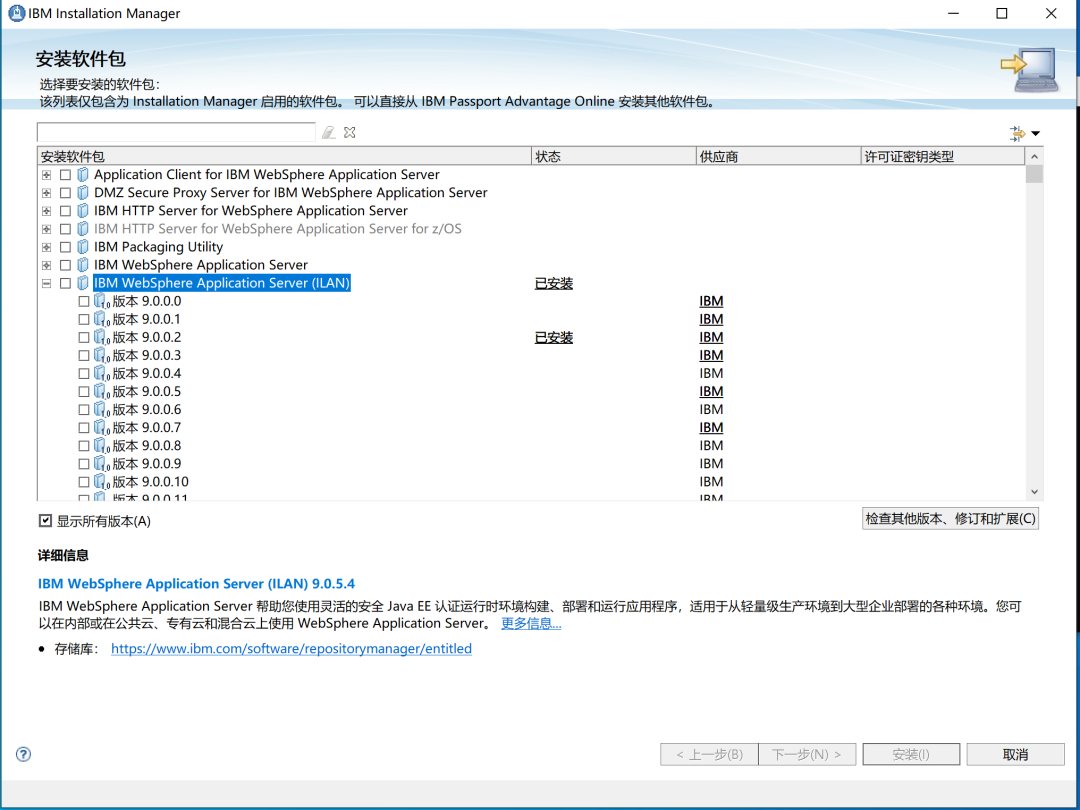Click package icon for IBM WebSphere Application Server (ILAN)
The height and width of the screenshot is (810, 1080).
click(83, 282)
